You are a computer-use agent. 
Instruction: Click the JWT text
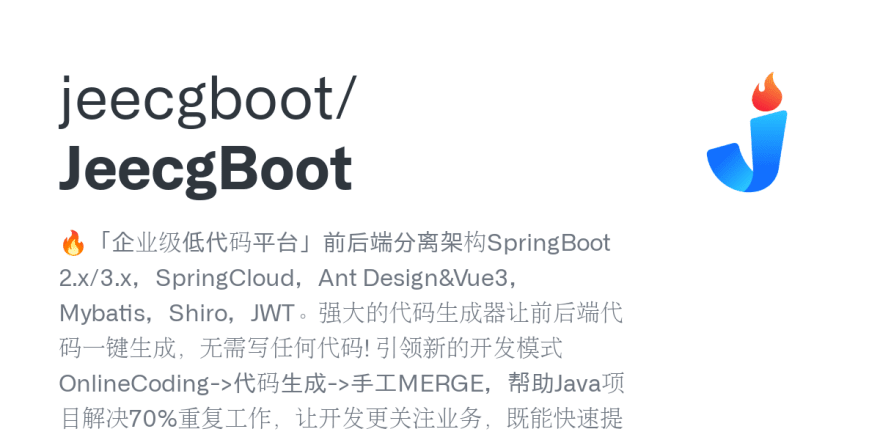[x=272, y=314]
